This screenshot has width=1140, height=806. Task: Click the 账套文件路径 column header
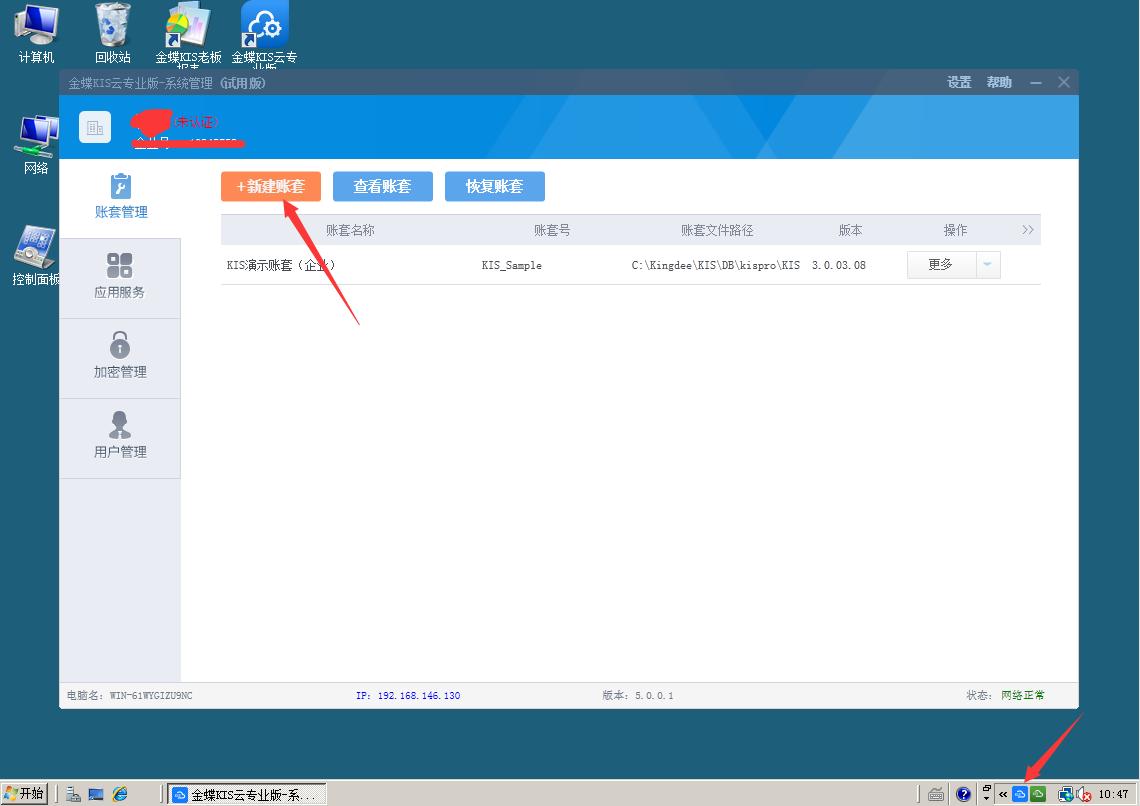[x=717, y=230]
